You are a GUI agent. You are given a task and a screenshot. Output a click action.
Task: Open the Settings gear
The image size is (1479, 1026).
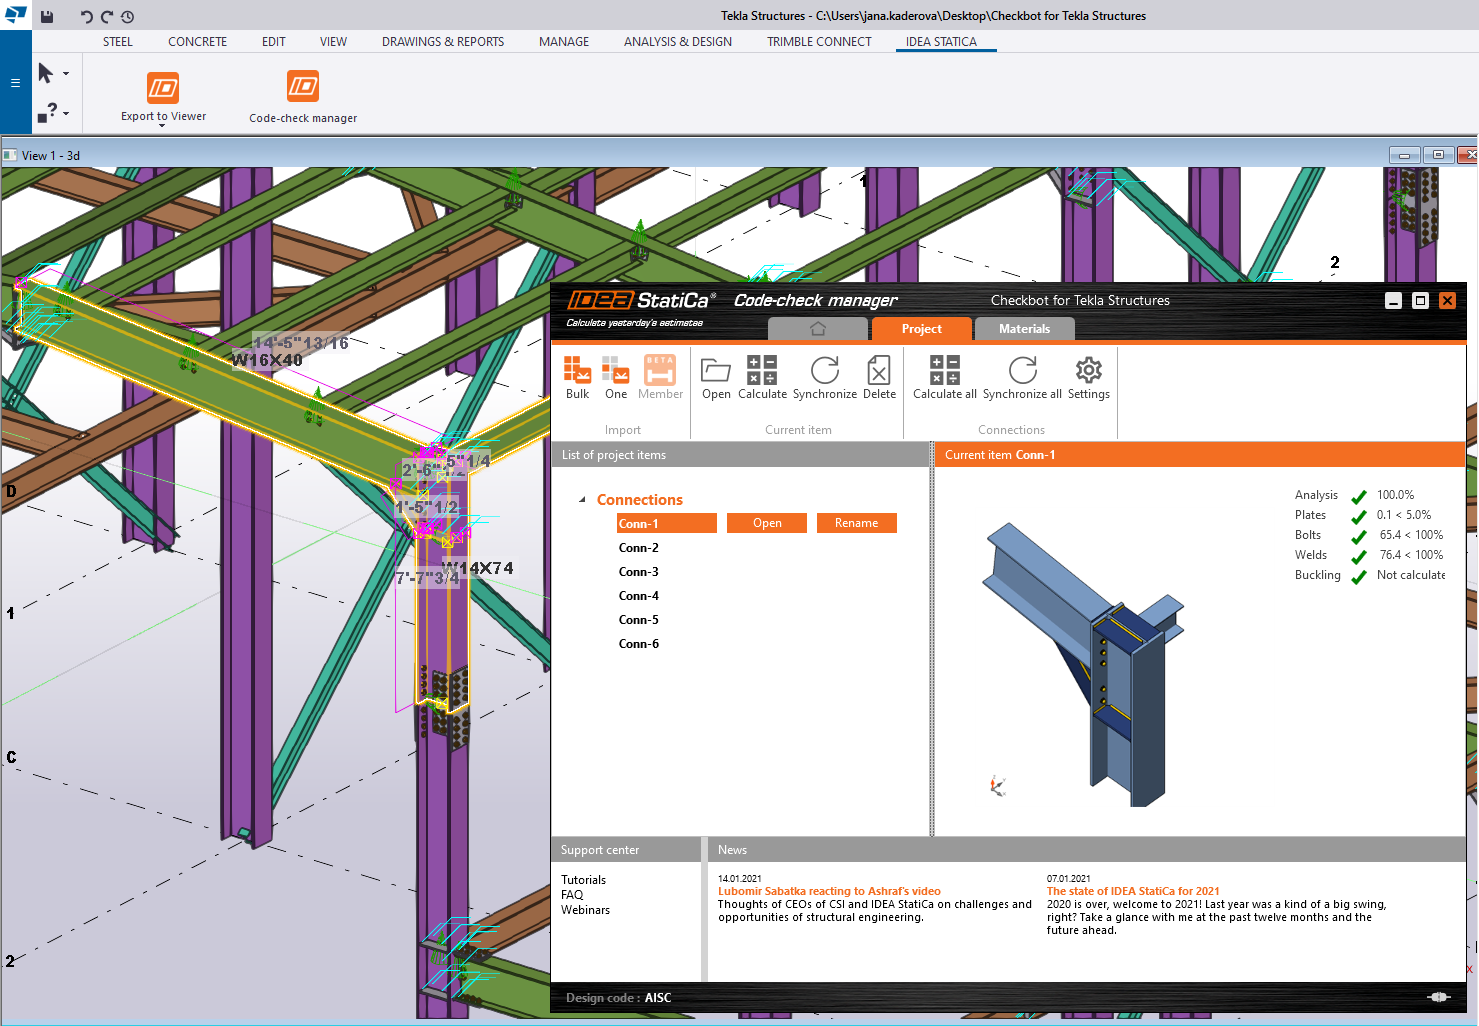(x=1088, y=371)
